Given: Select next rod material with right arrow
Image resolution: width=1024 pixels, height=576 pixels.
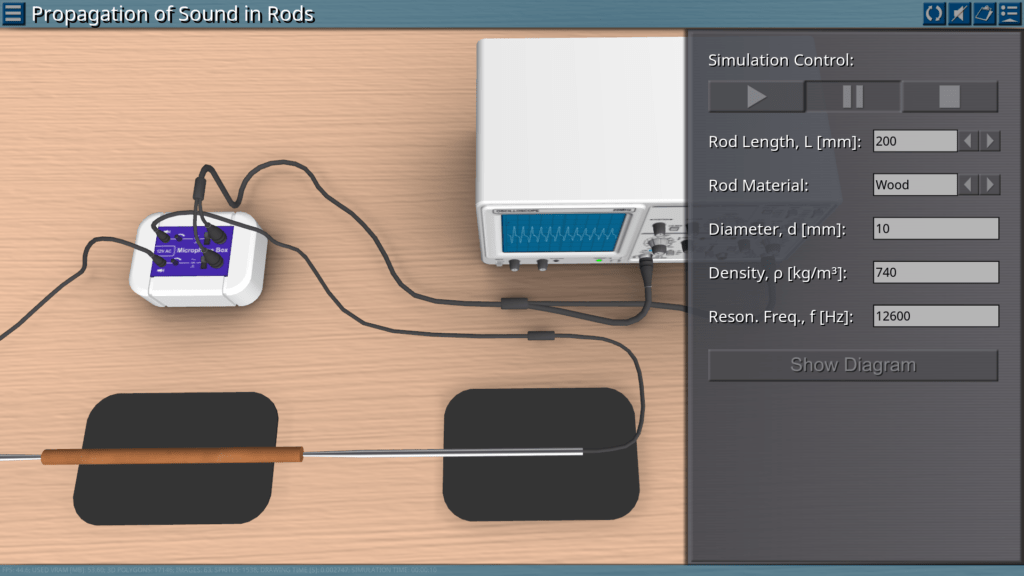Looking at the screenshot, I should [x=990, y=185].
